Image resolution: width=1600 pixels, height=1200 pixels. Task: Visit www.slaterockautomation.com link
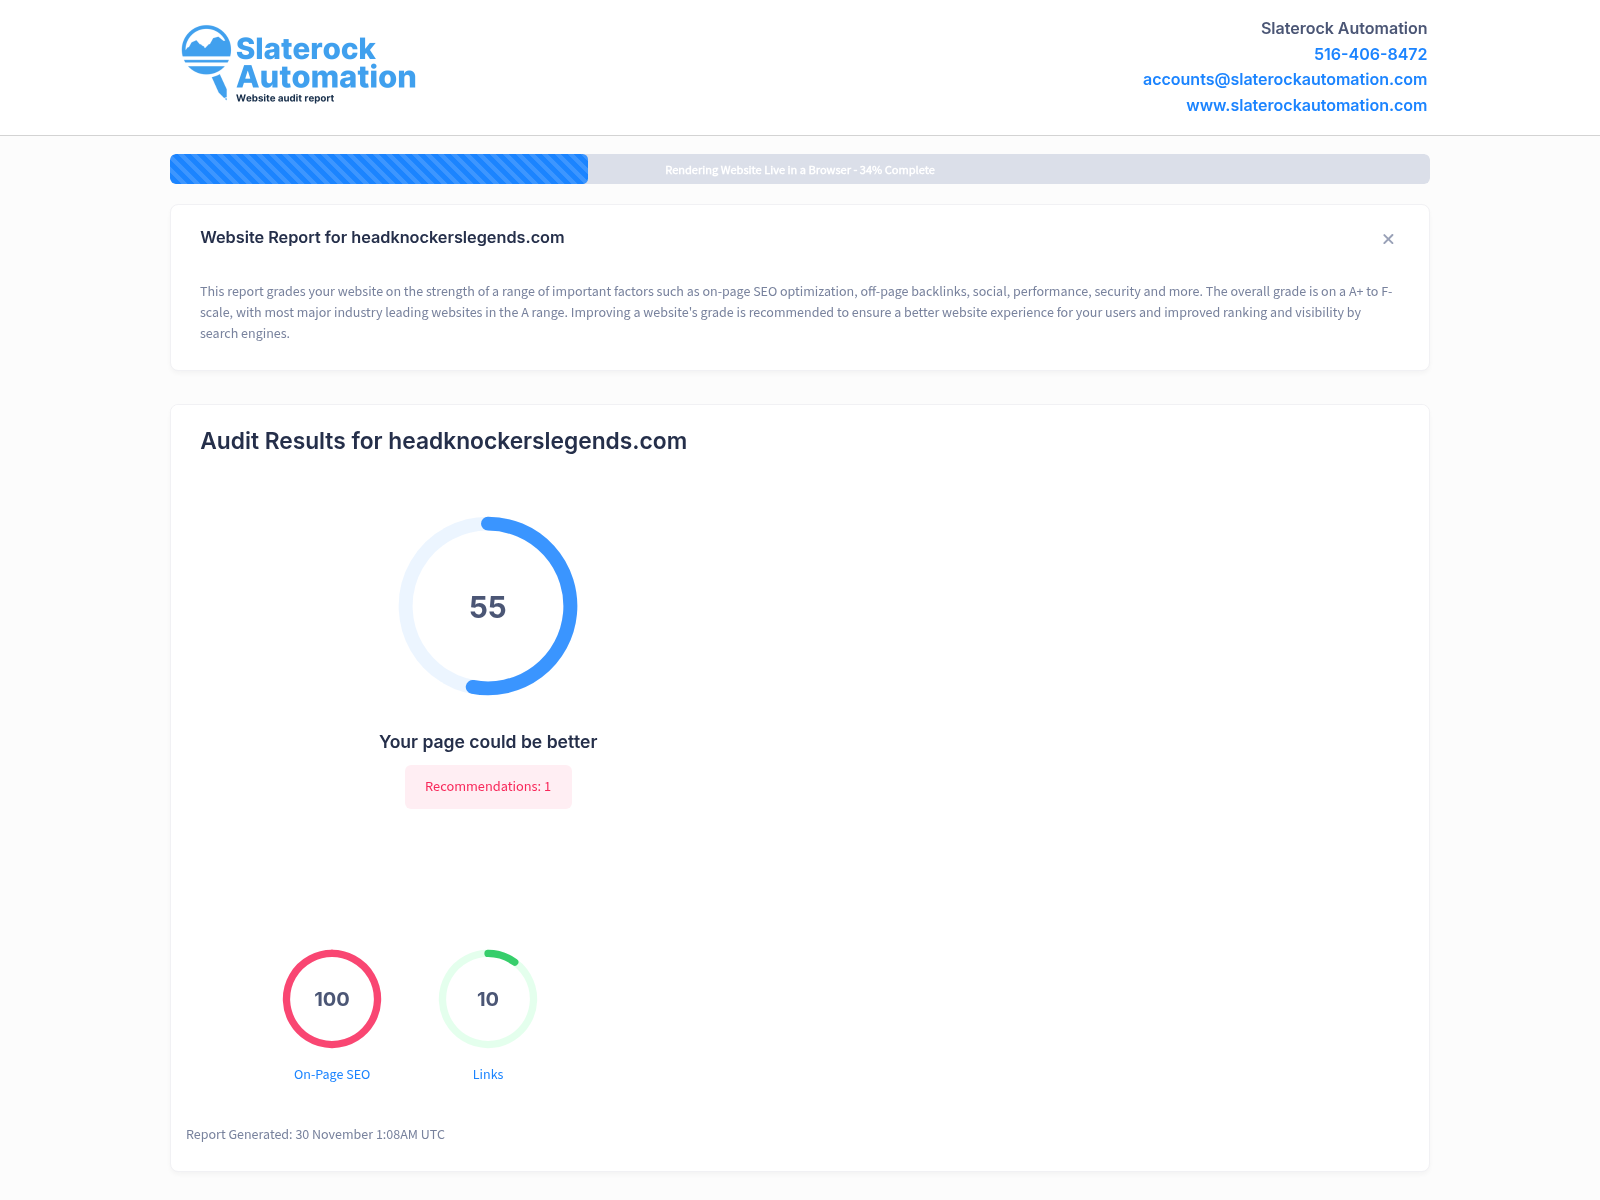[1306, 106]
